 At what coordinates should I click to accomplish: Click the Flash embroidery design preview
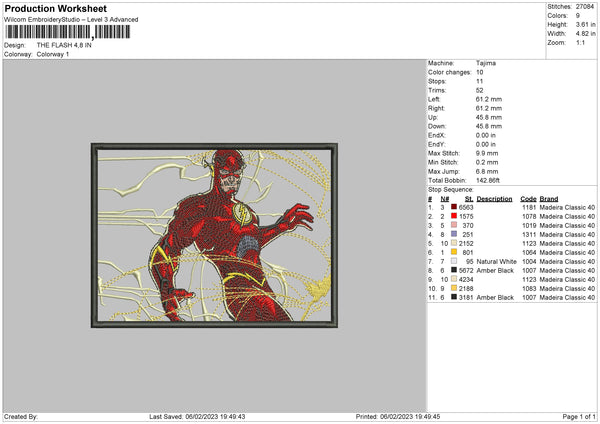(214, 235)
